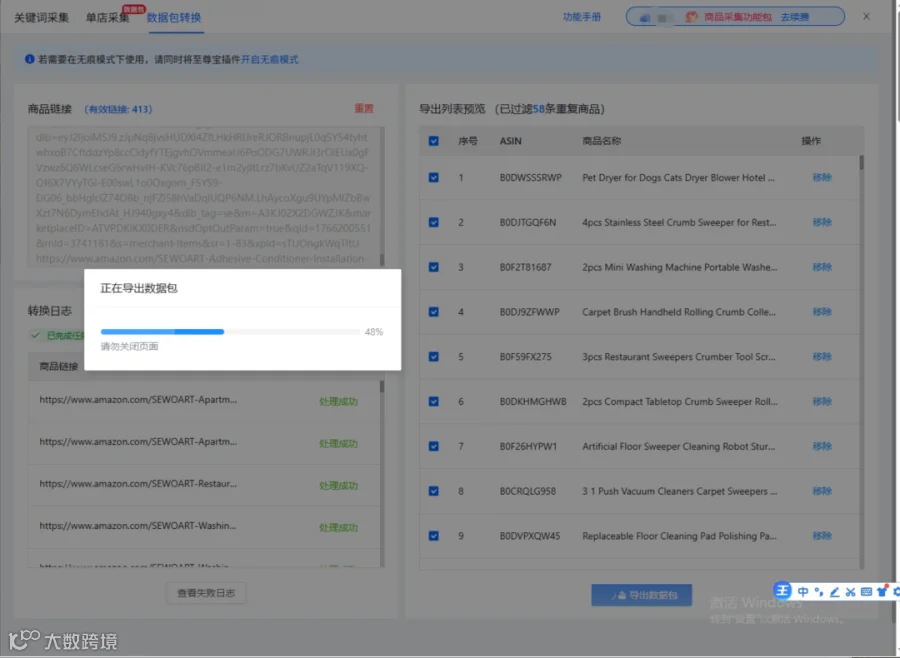Uncheck the checkbox for B0F2T81687
Viewport: 900px width, 658px height.
click(x=434, y=267)
